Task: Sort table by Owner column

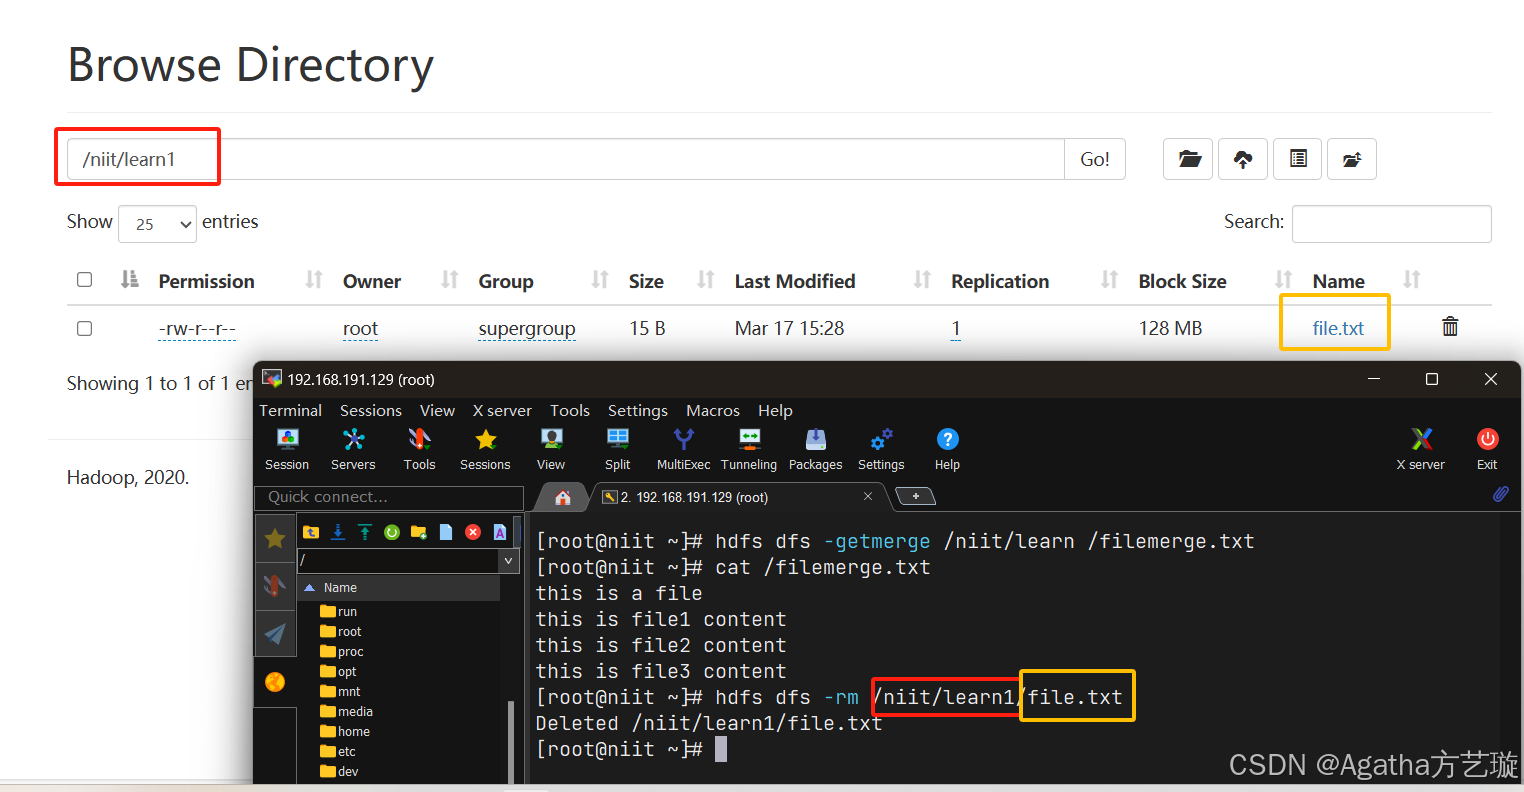Action: (x=372, y=281)
